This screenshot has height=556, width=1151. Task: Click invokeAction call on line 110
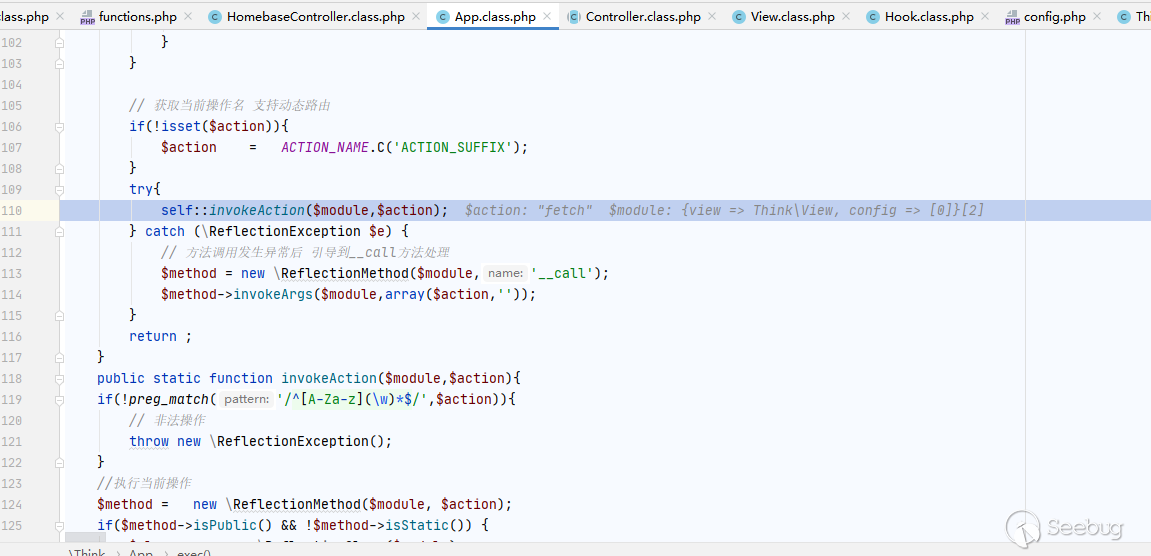pyautogui.click(x=257, y=211)
